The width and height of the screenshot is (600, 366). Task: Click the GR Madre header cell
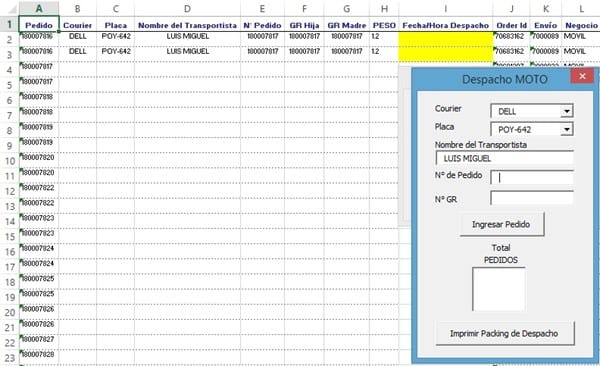tap(346, 25)
